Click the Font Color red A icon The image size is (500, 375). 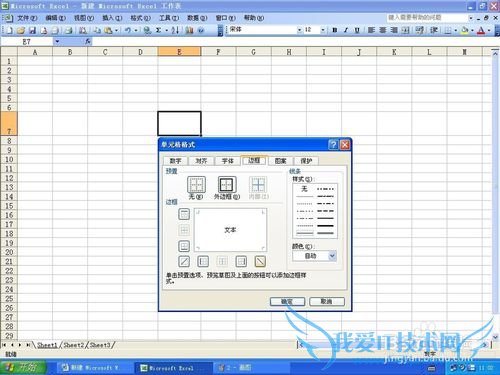tap(481, 30)
